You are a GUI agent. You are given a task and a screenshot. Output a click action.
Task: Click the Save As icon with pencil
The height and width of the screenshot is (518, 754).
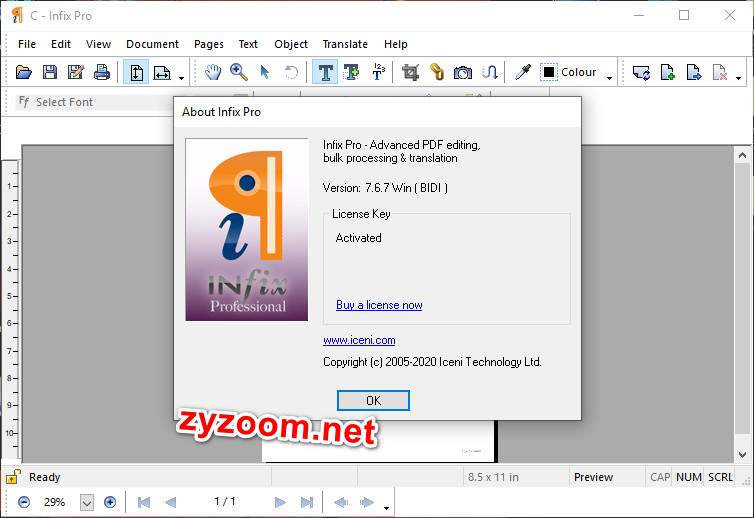(75, 72)
